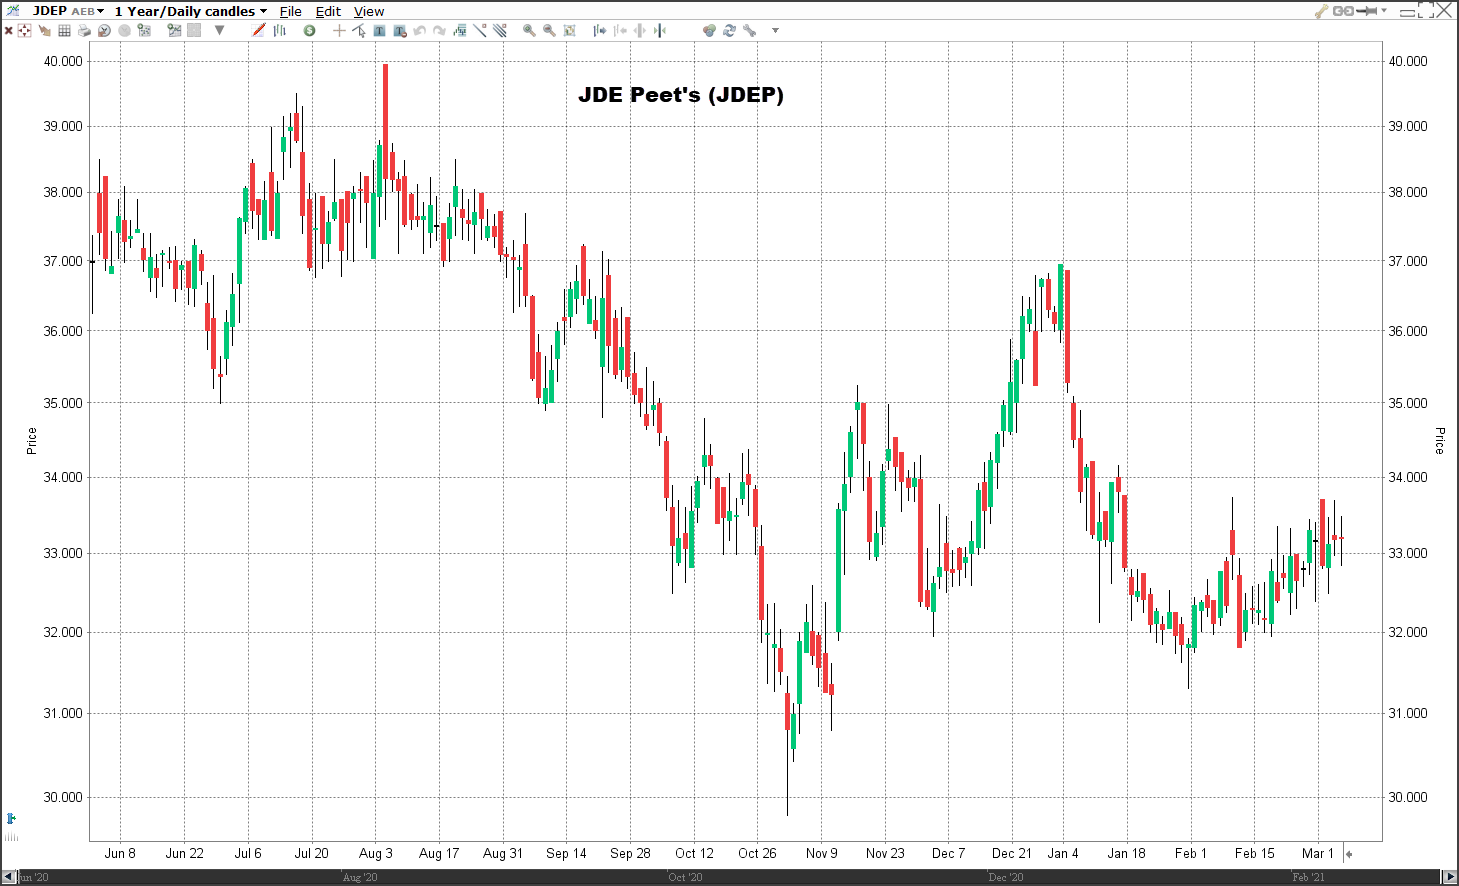Open the View menu
Screen dimensions: 1459x886
(369, 11)
